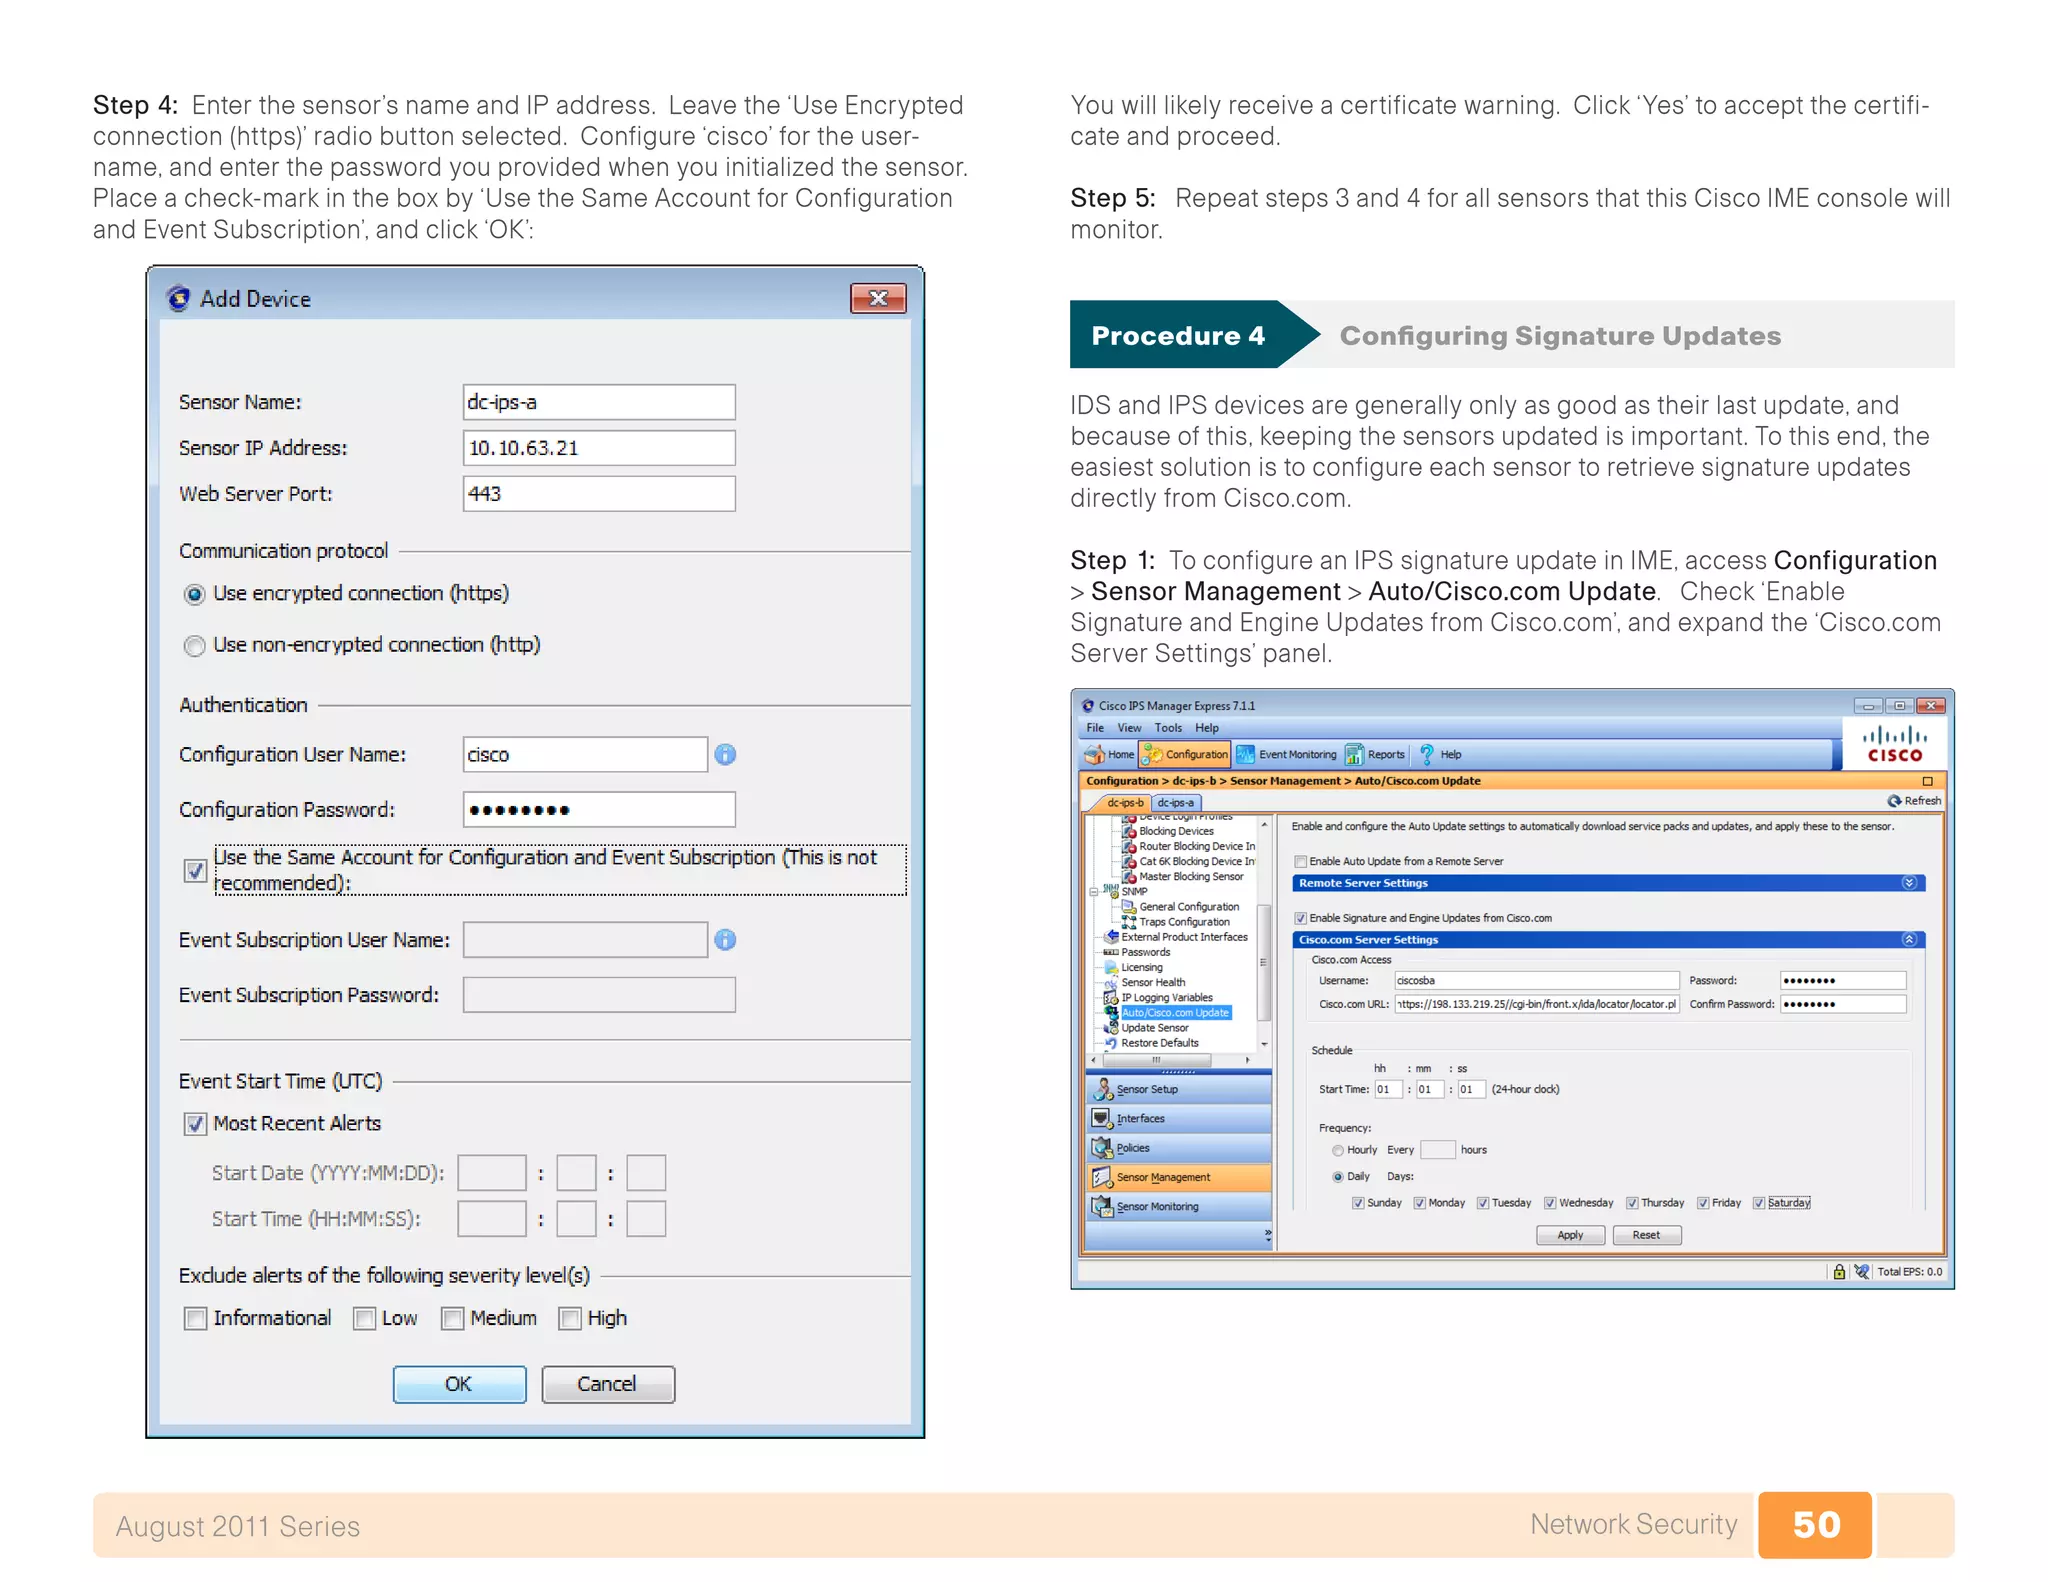
Task: Click the Refresh icon in IME
Action: pos(1894,801)
